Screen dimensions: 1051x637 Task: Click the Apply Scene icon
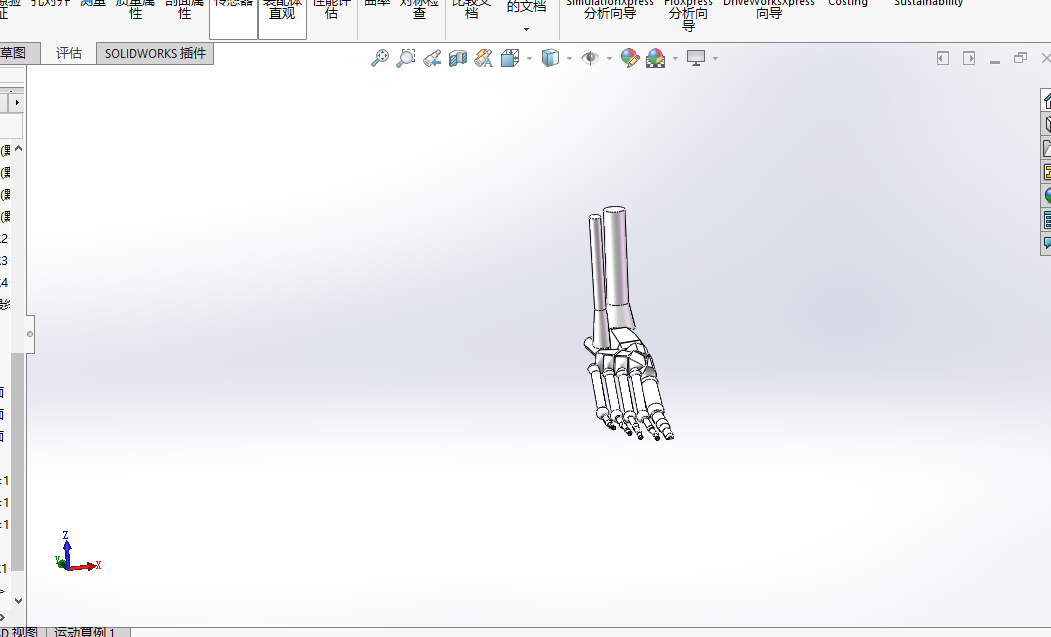pos(656,58)
